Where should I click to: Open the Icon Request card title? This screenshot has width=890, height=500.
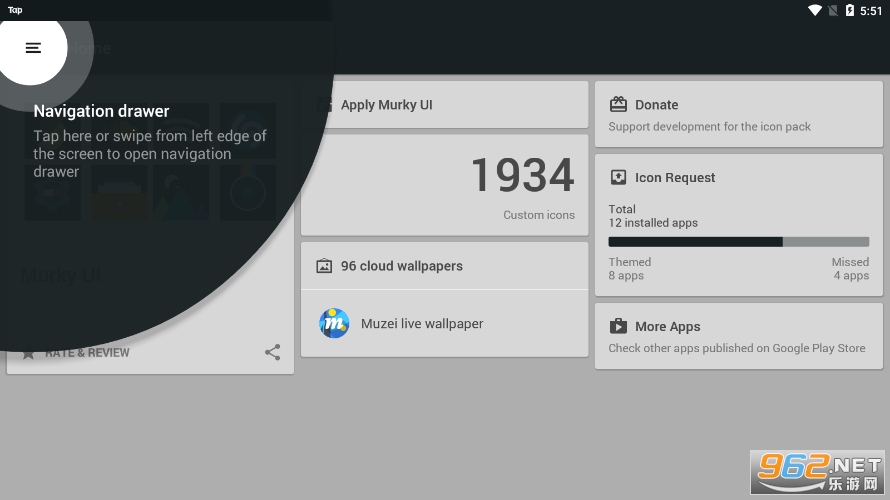pos(675,178)
